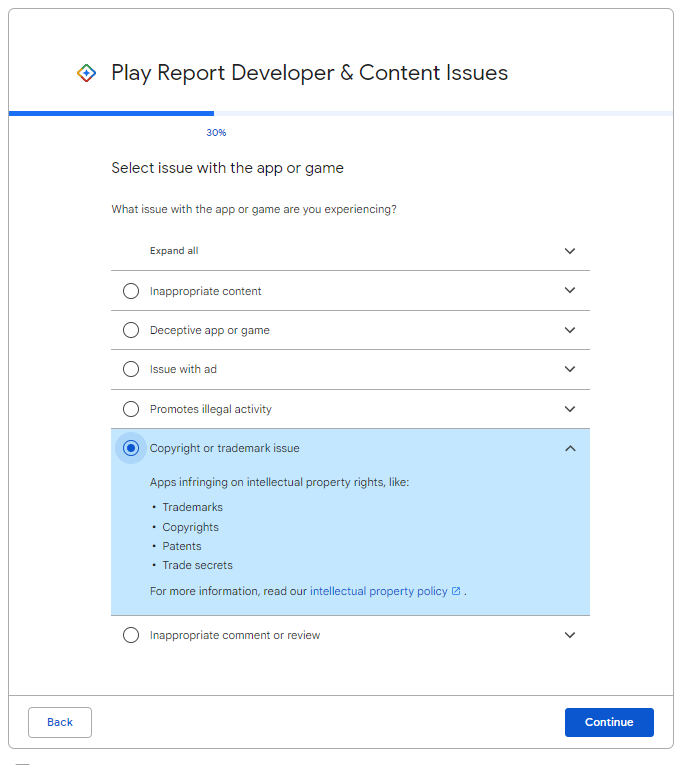Click the Trademarks bullet item
This screenshot has height=765, width=682.
(192, 507)
